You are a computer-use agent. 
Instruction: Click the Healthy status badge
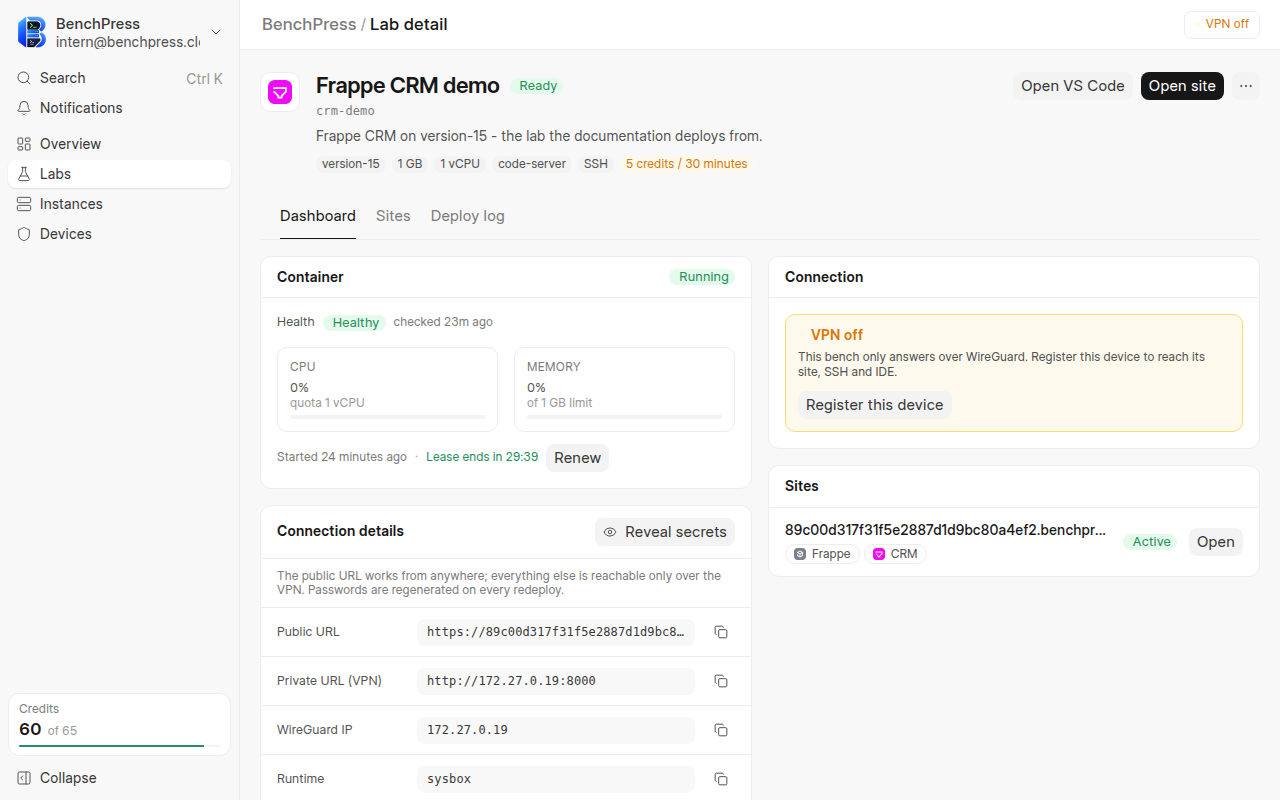point(355,323)
